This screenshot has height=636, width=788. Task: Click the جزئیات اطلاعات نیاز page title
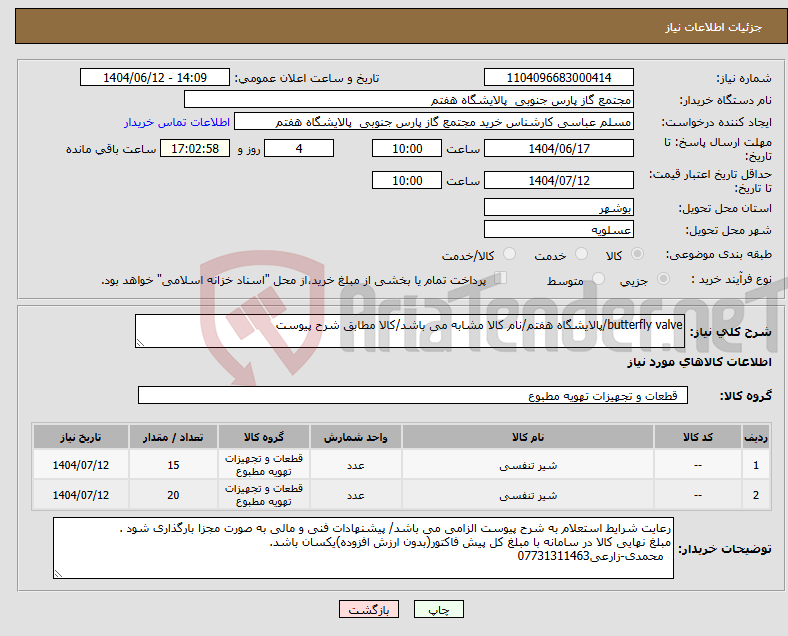tap(713, 27)
